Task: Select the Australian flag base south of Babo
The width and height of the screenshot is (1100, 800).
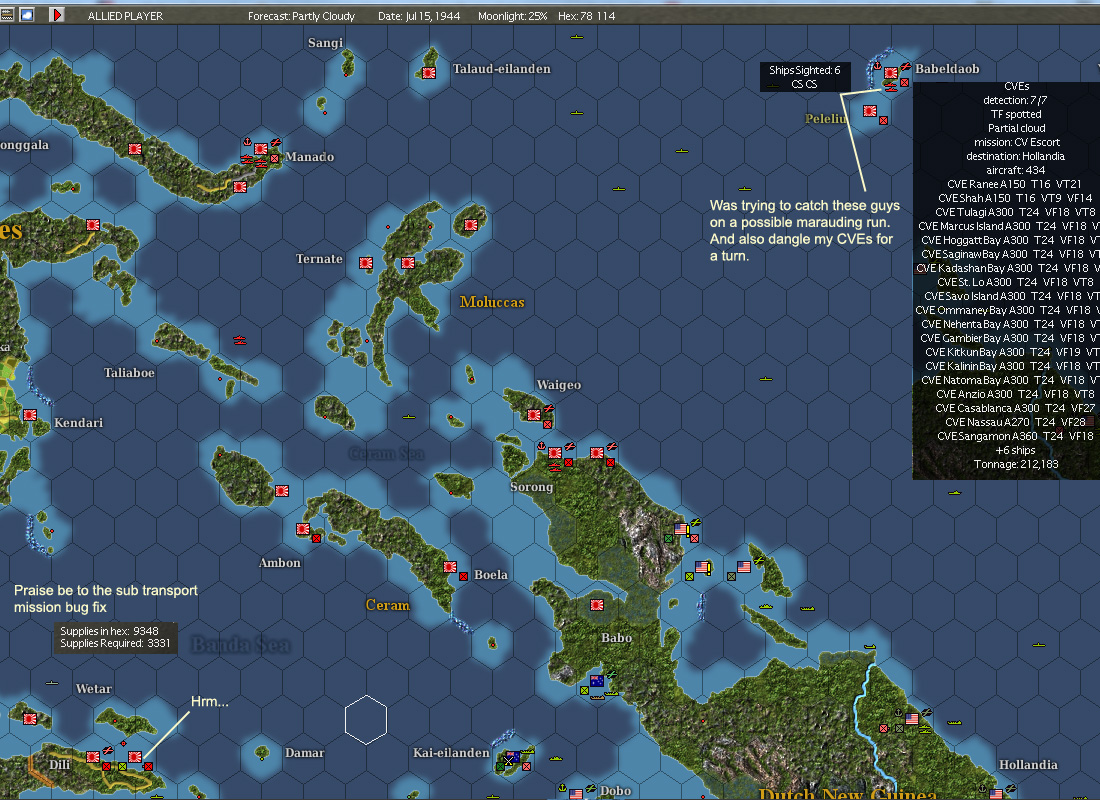Action: tap(597, 681)
